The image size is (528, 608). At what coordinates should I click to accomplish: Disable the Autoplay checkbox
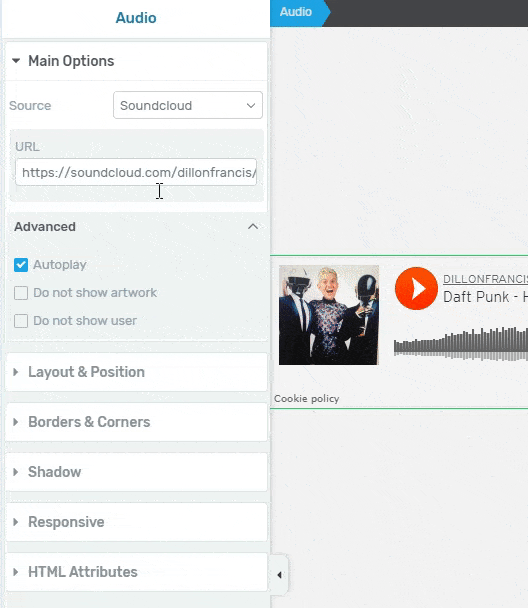(21, 265)
